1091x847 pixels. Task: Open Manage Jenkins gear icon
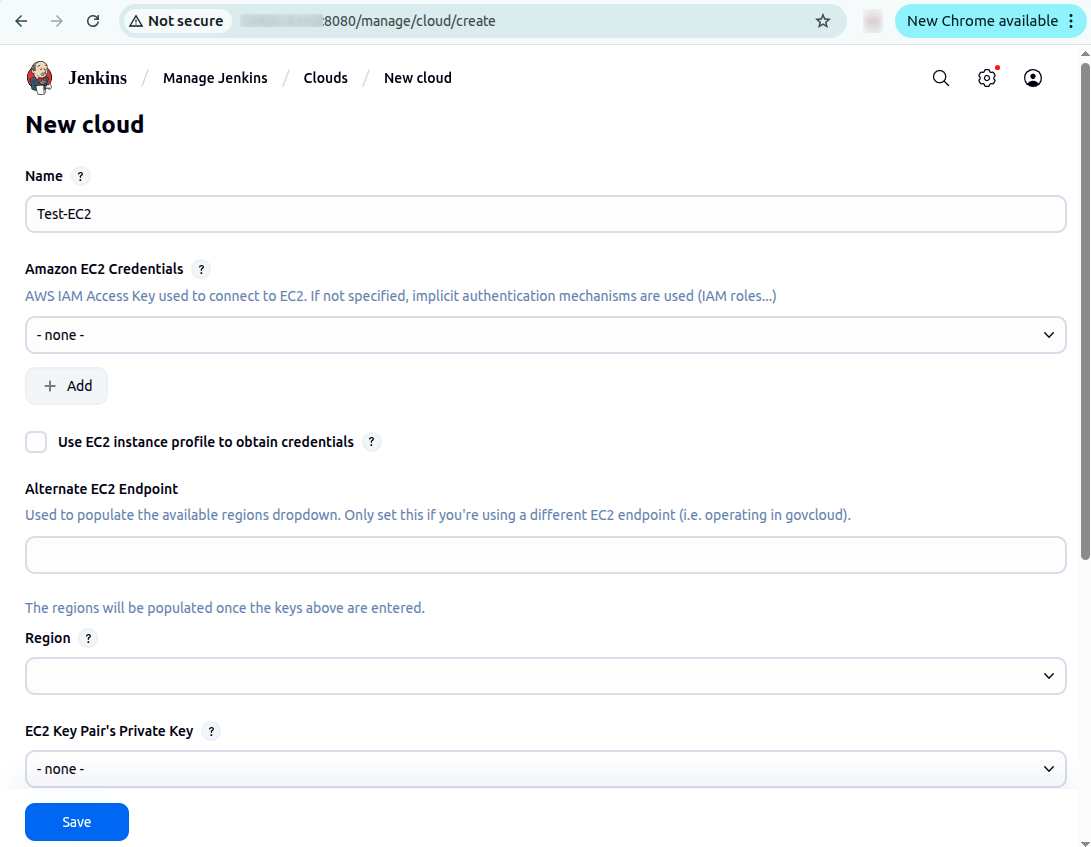[987, 78]
